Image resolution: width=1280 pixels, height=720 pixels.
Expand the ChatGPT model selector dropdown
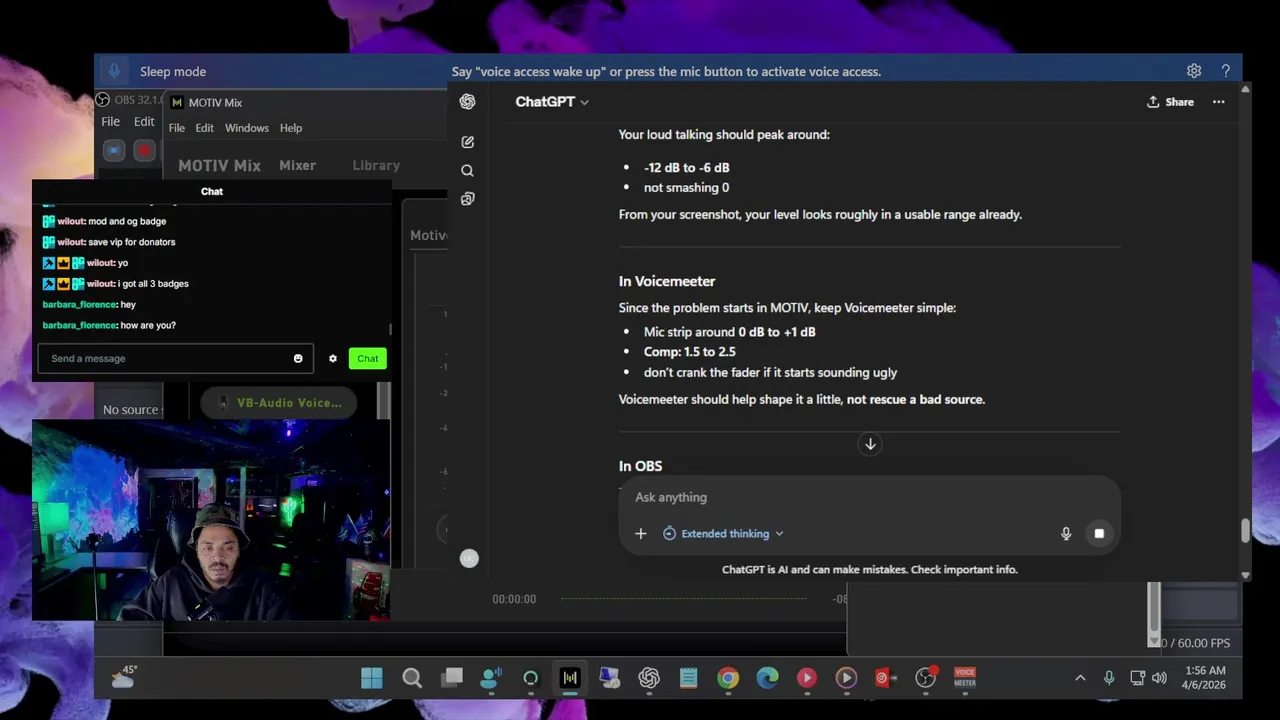tap(552, 102)
